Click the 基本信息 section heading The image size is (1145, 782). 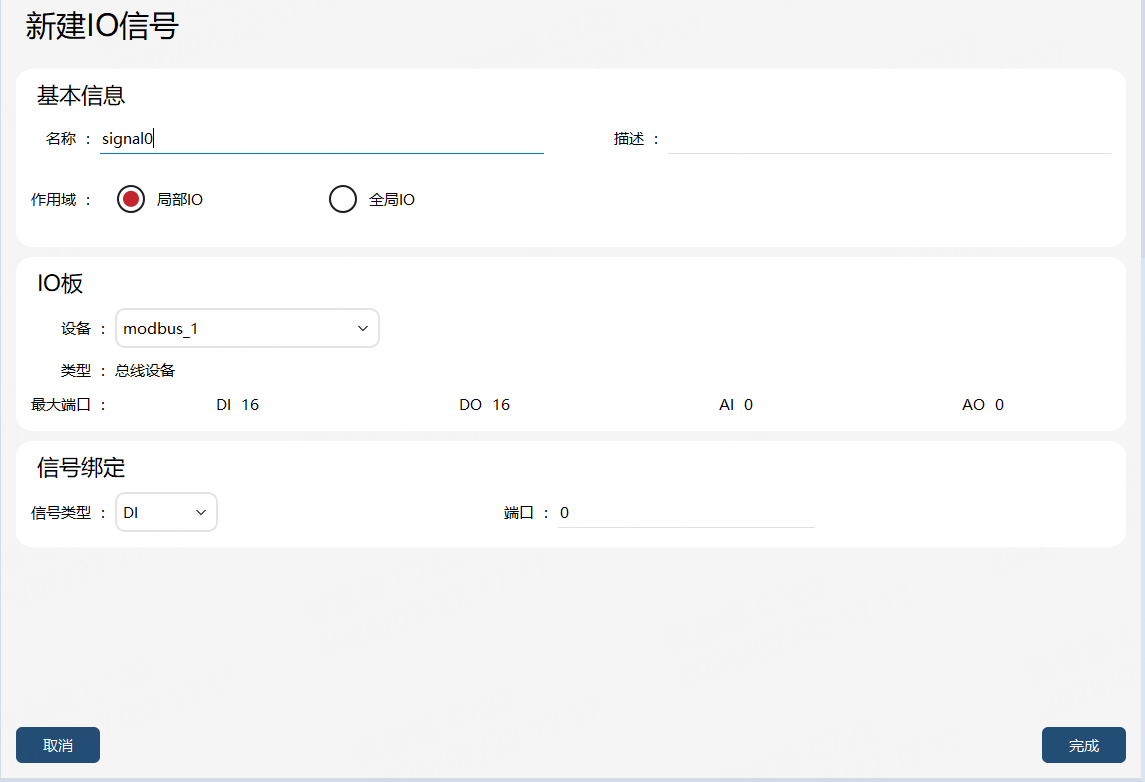click(81, 96)
